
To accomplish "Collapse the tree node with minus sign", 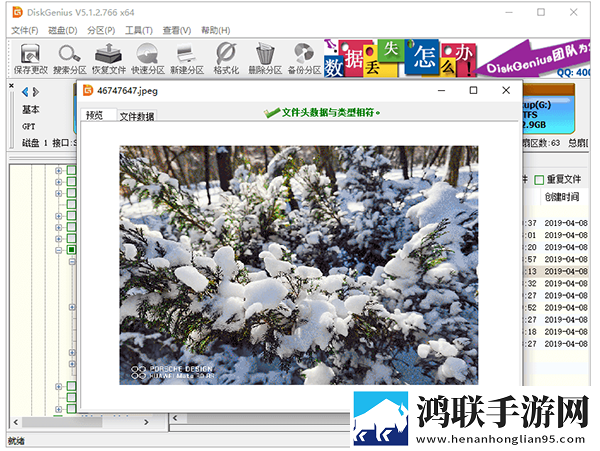I will 59,250.
